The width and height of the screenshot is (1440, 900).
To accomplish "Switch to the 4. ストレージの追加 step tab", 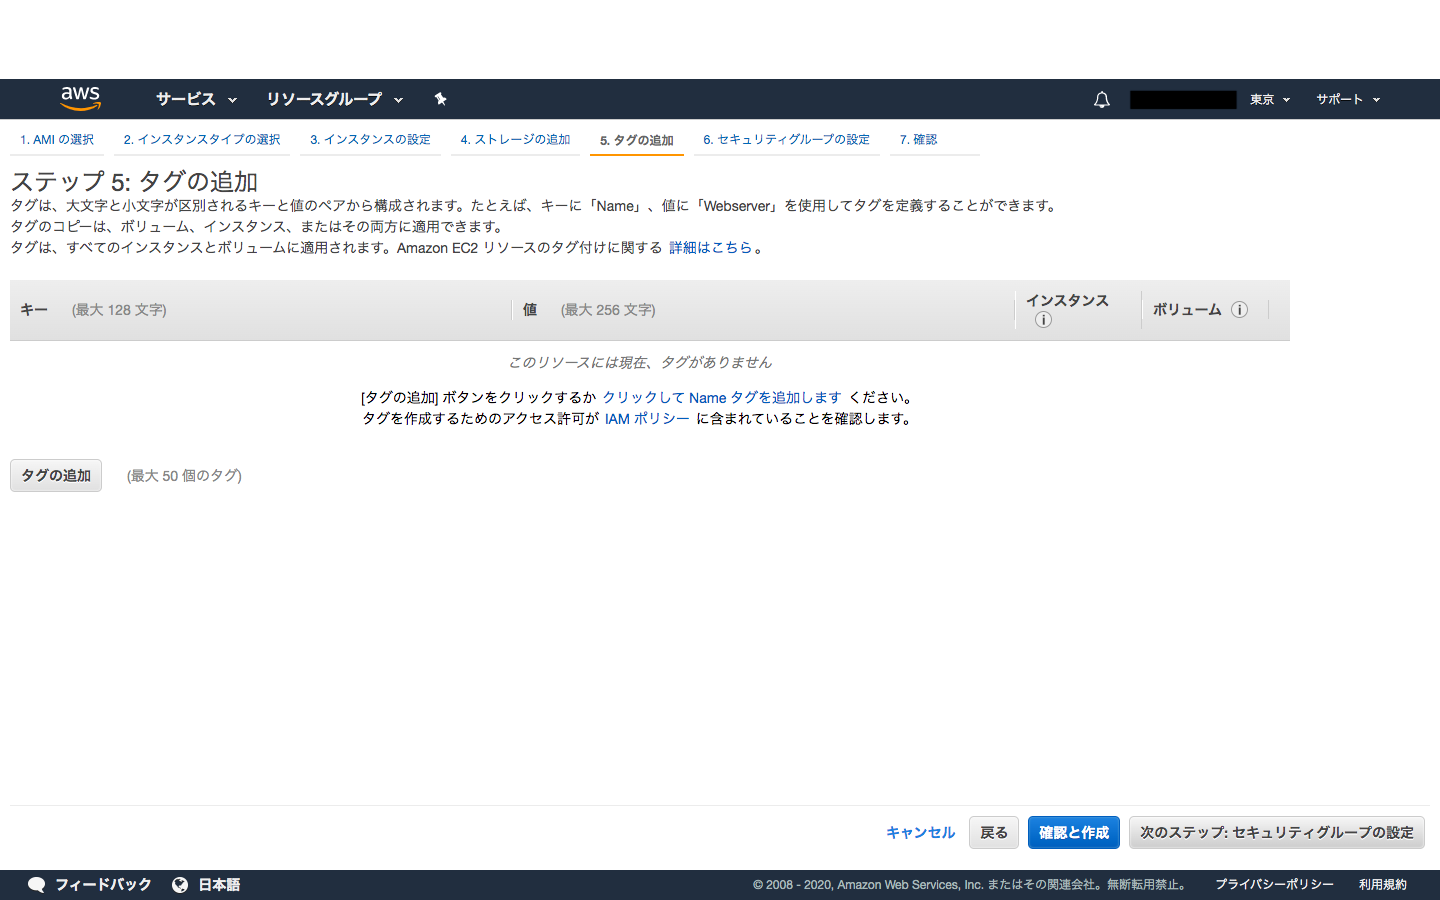I will pyautogui.click(x=515, y=139).
